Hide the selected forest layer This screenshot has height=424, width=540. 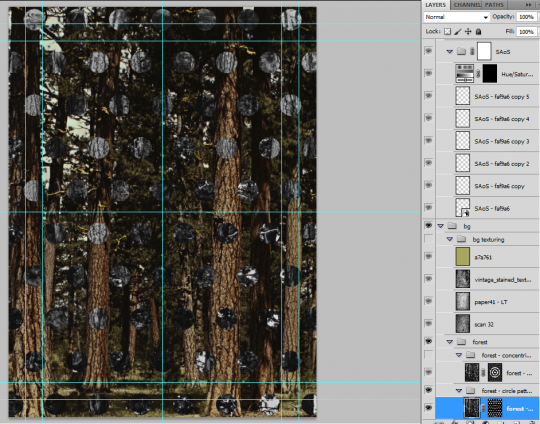click(x=428, y=408)
